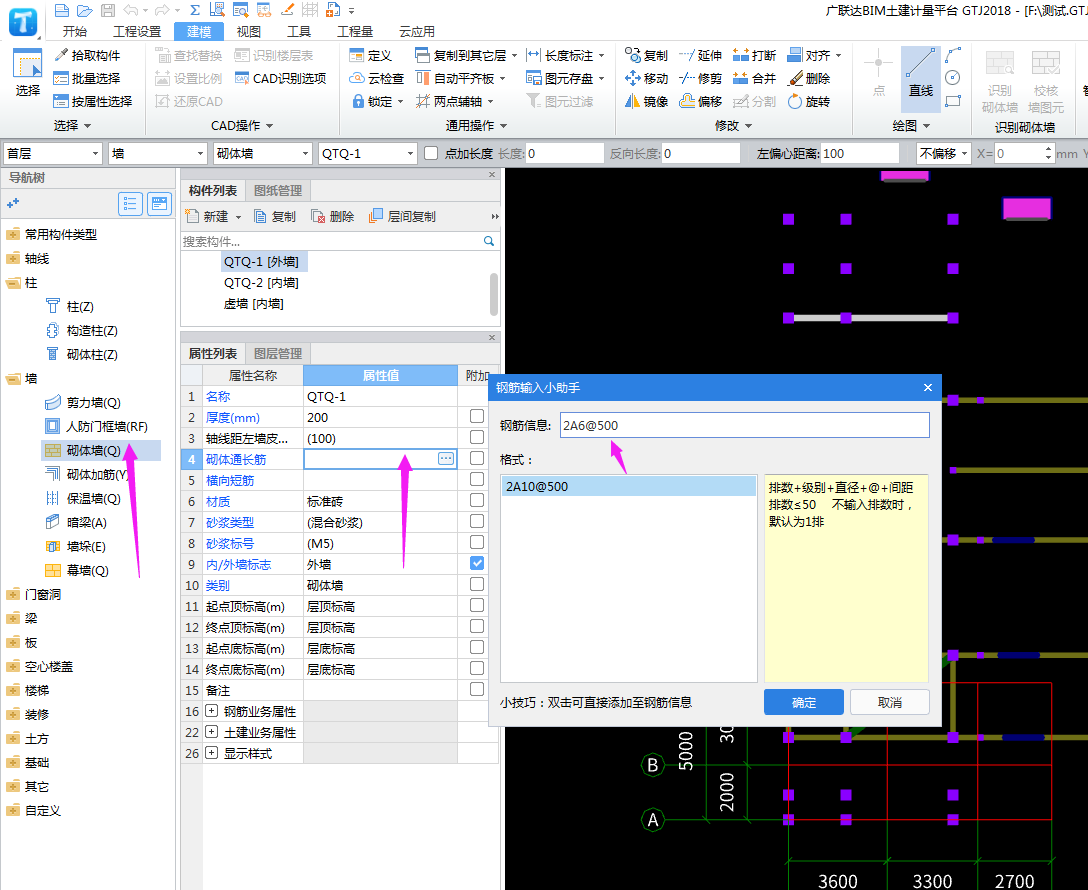Check the 厚度(mm) additional checkbox
Viewport: 1088px width, 890px height.
point(477,416)
